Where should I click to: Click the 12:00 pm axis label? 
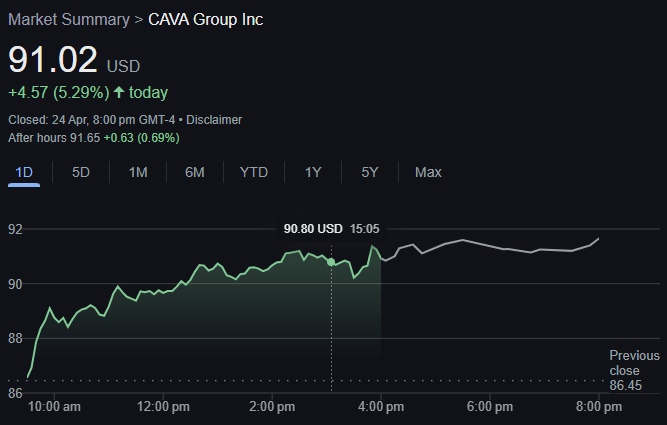[163, 407]
